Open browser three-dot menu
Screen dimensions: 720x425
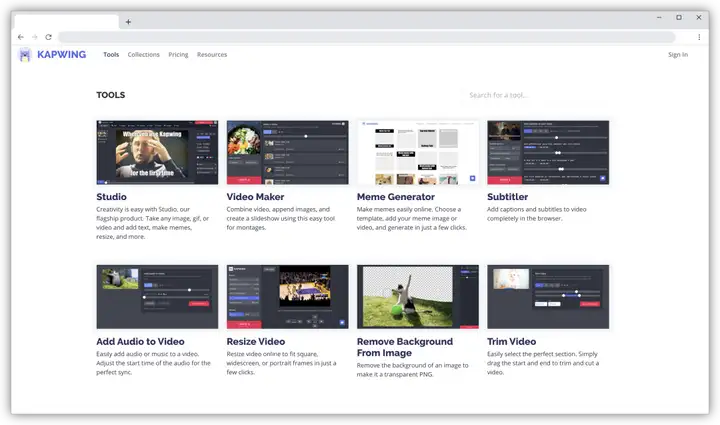[699, 37]
